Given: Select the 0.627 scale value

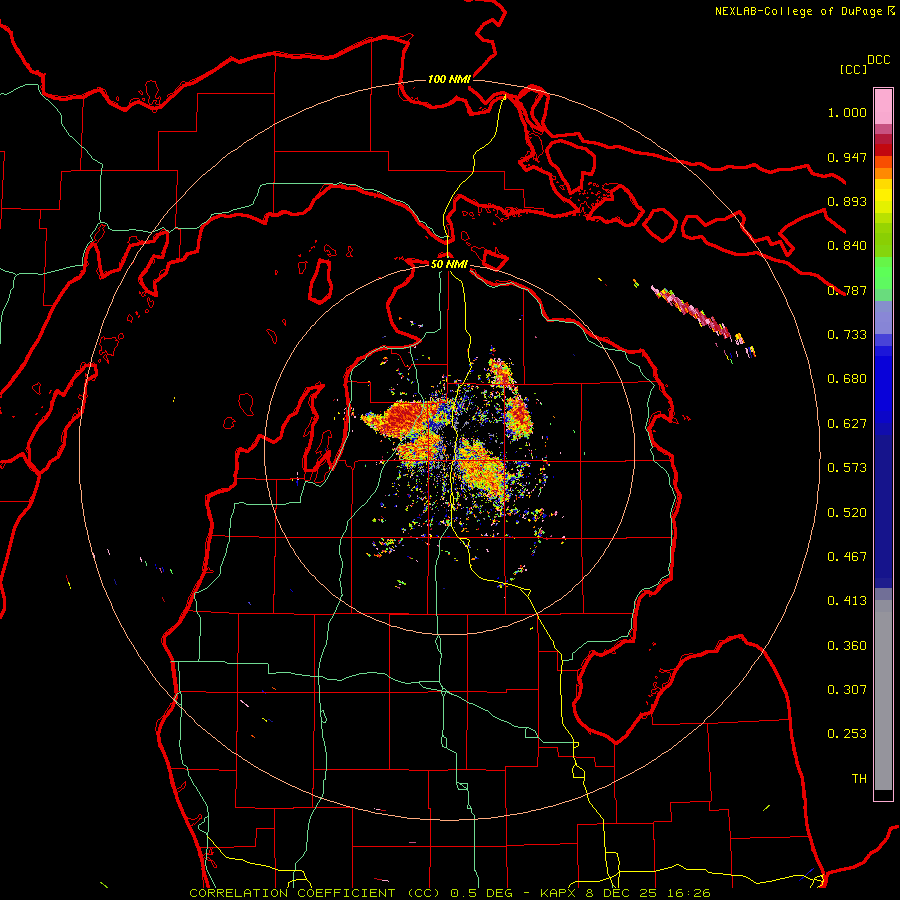Looking at the screenshot, I should [x=847, y=424].
